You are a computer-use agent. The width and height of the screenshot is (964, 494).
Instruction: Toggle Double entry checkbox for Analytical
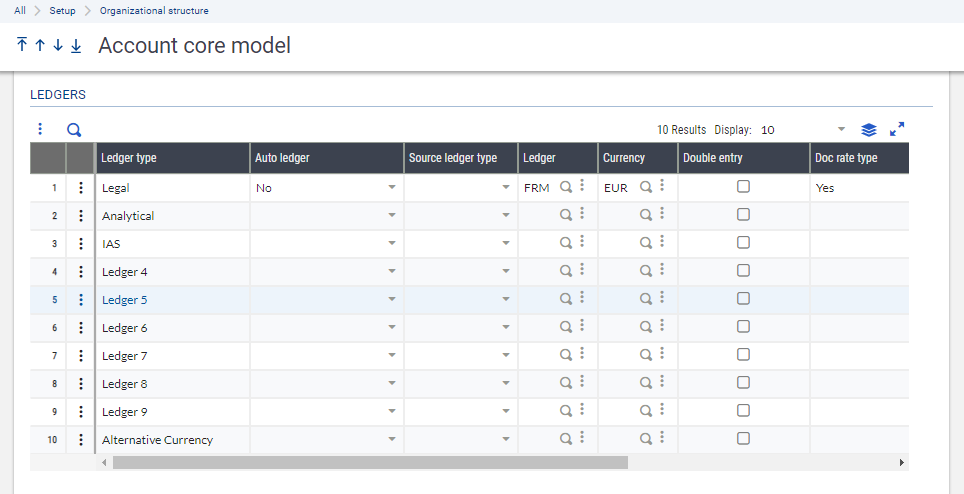743,214
